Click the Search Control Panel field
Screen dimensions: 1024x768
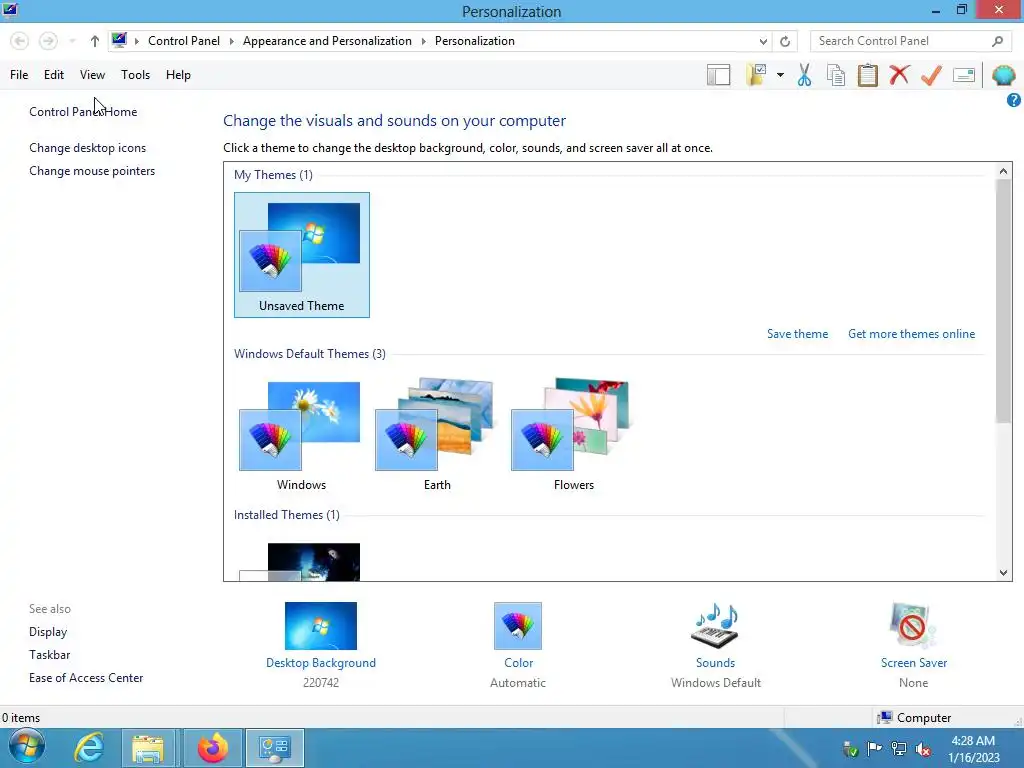tap(909, 40)
